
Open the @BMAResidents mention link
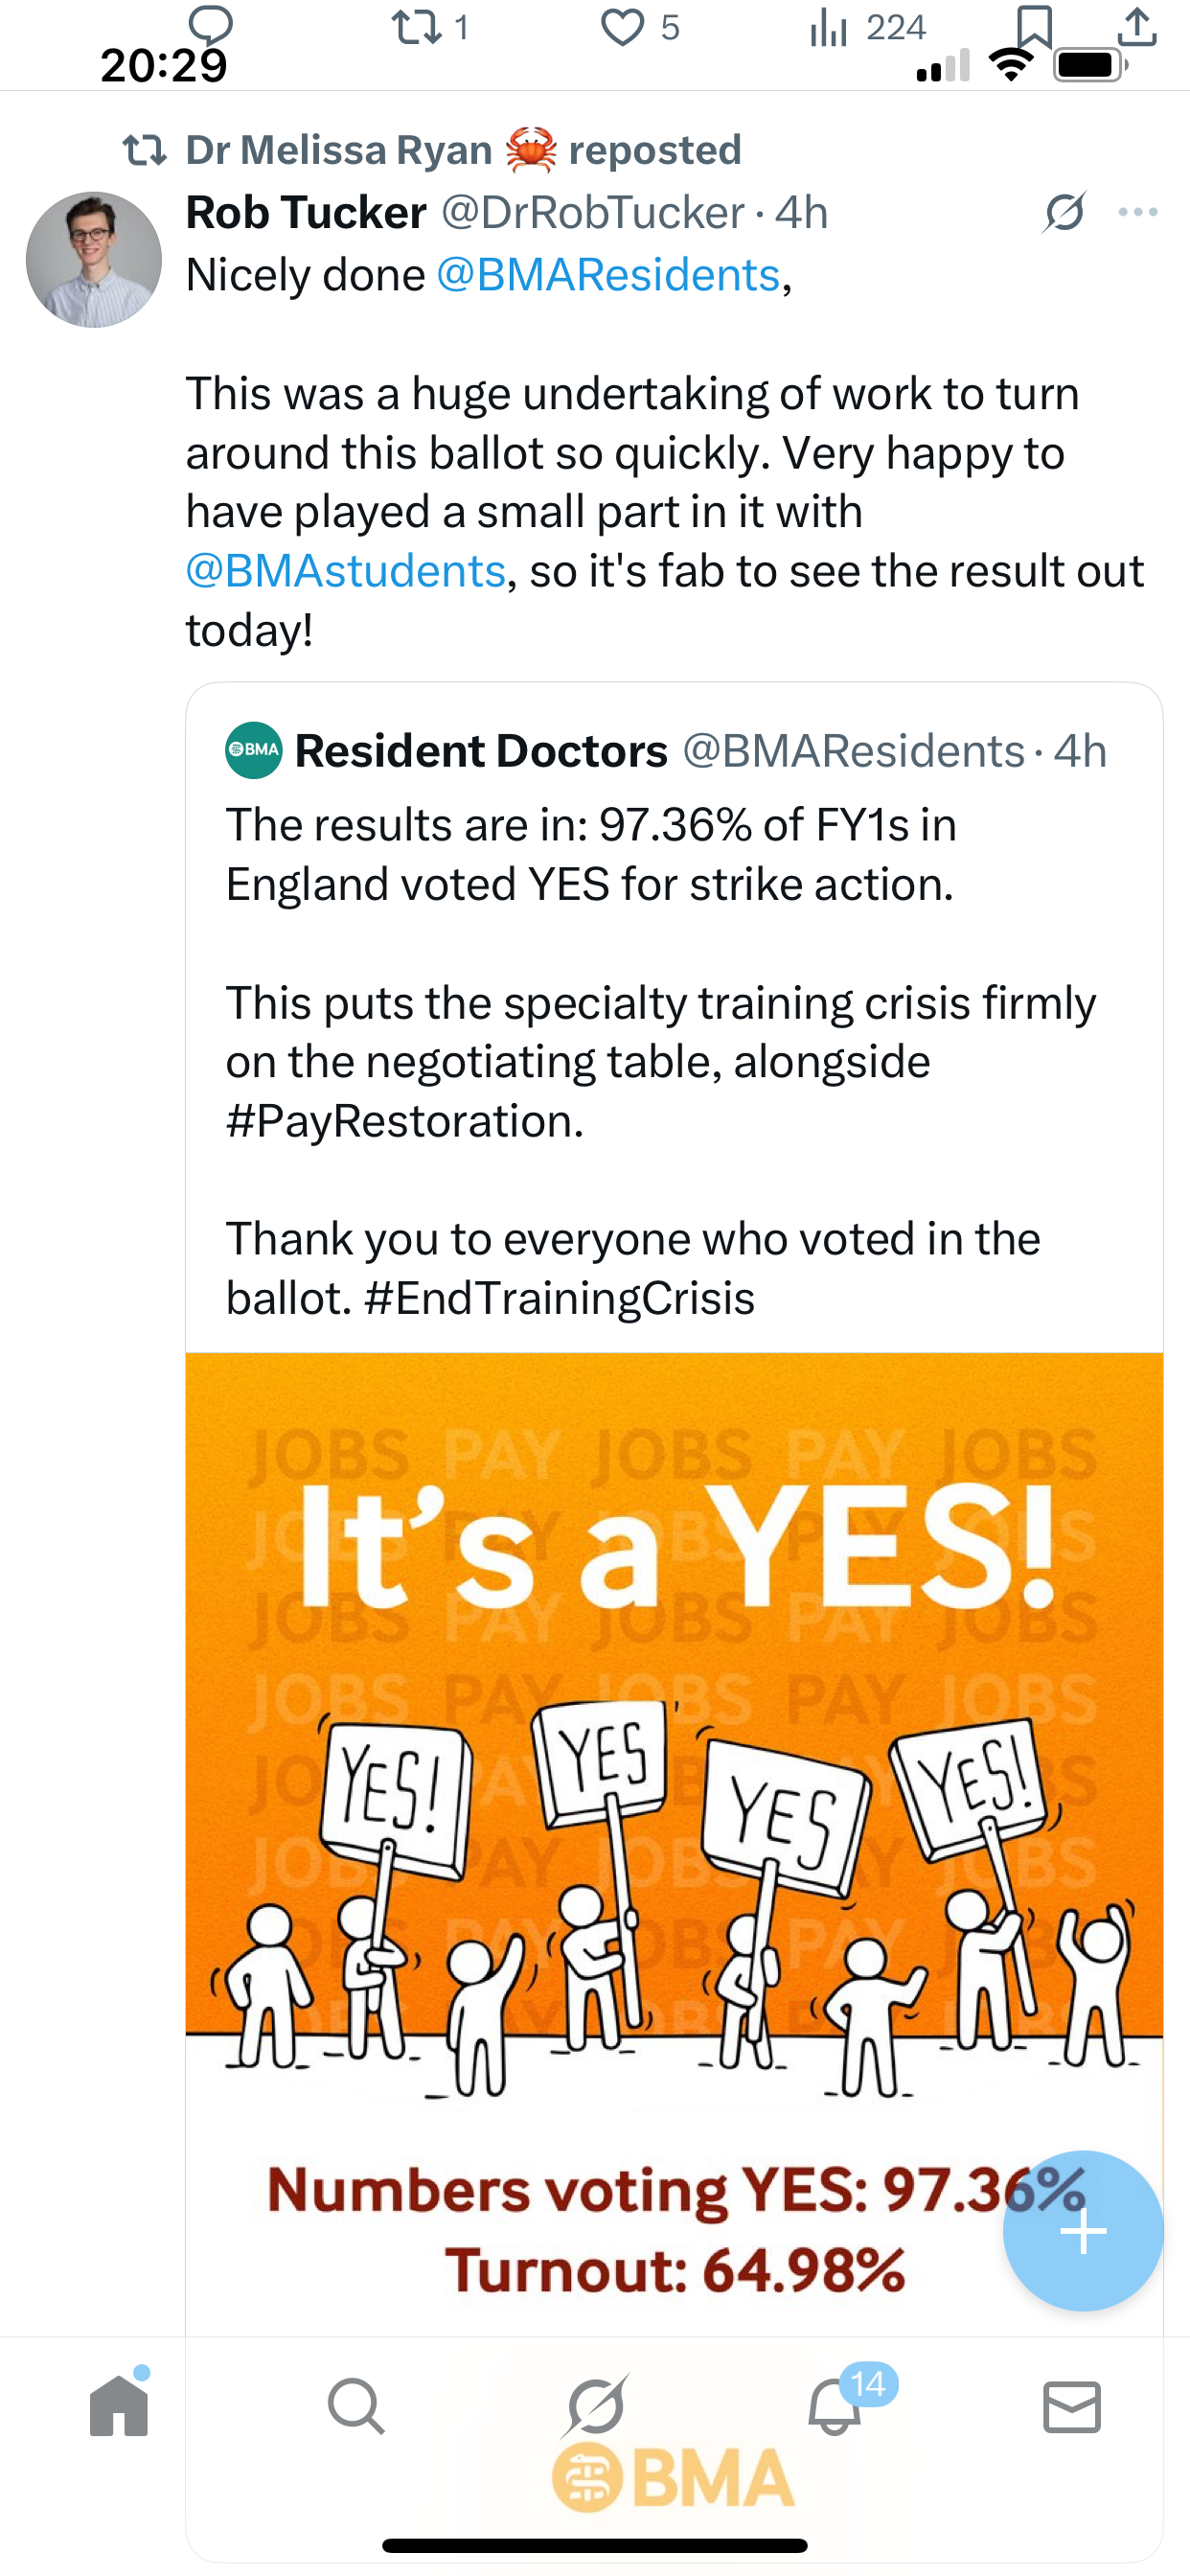pyautogui.click(x=608, y=275)
